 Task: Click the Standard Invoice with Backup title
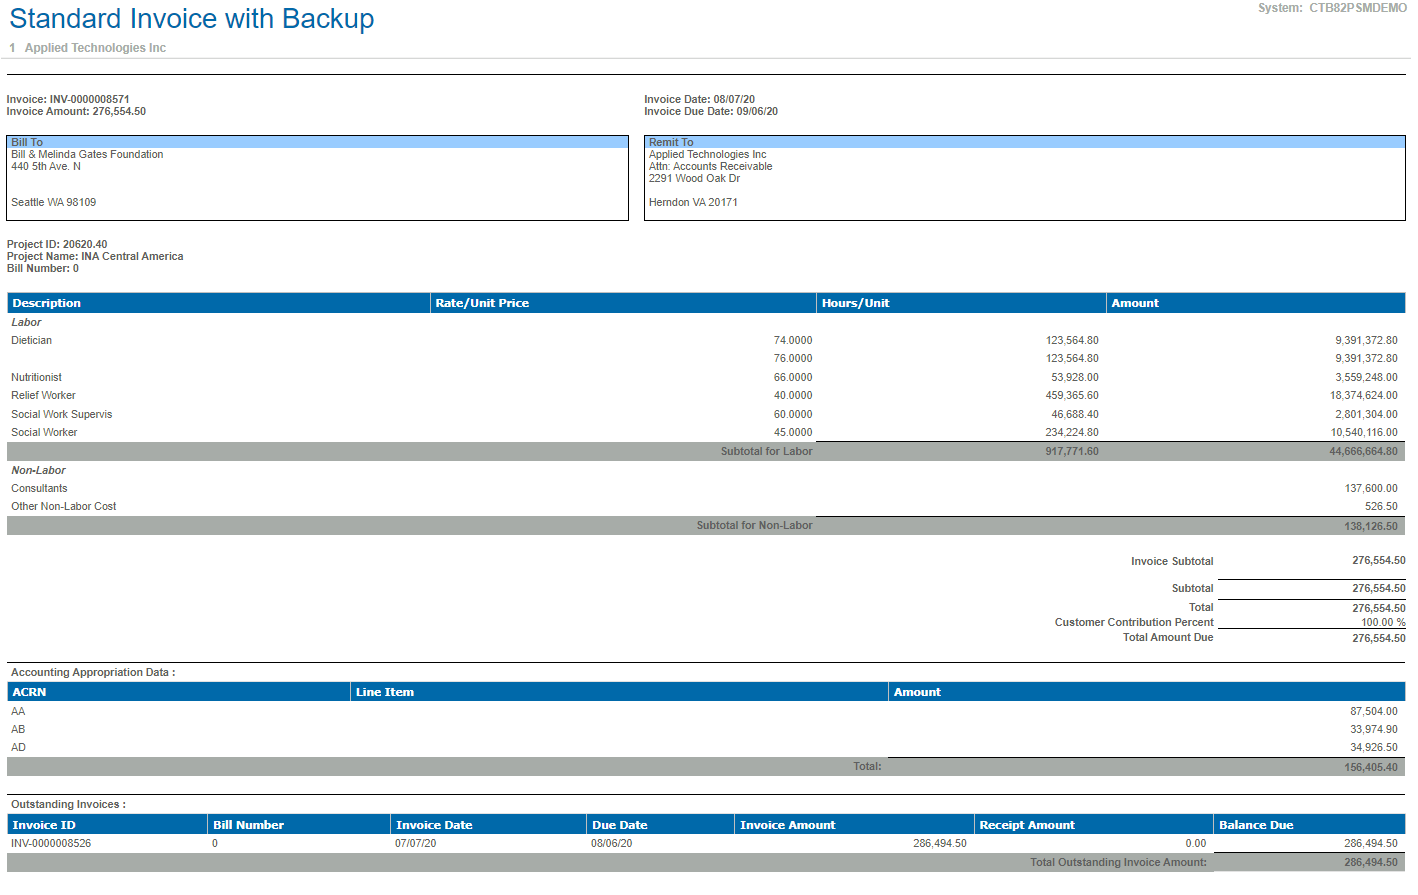tap(192, 19)
